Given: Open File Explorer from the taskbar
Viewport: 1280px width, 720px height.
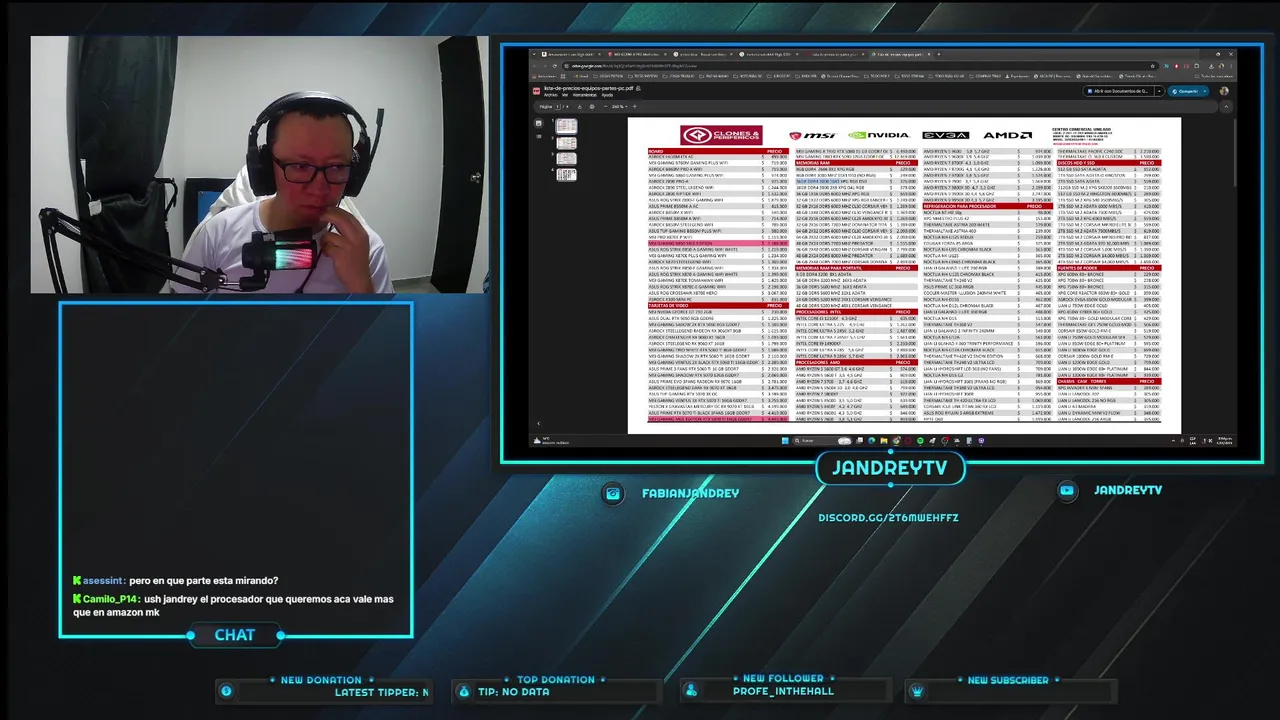Looking at the screenshot, I should (883, 440).
